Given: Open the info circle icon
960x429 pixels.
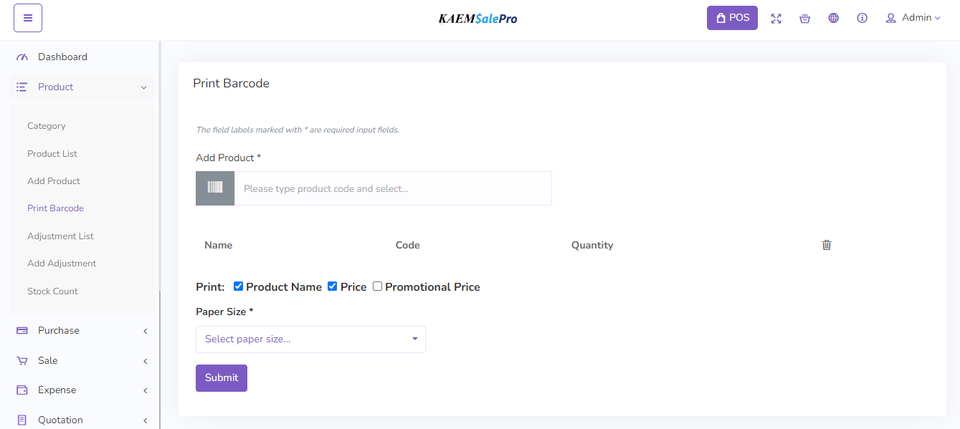Looking at the screenshot, I should tap(862, 18).
